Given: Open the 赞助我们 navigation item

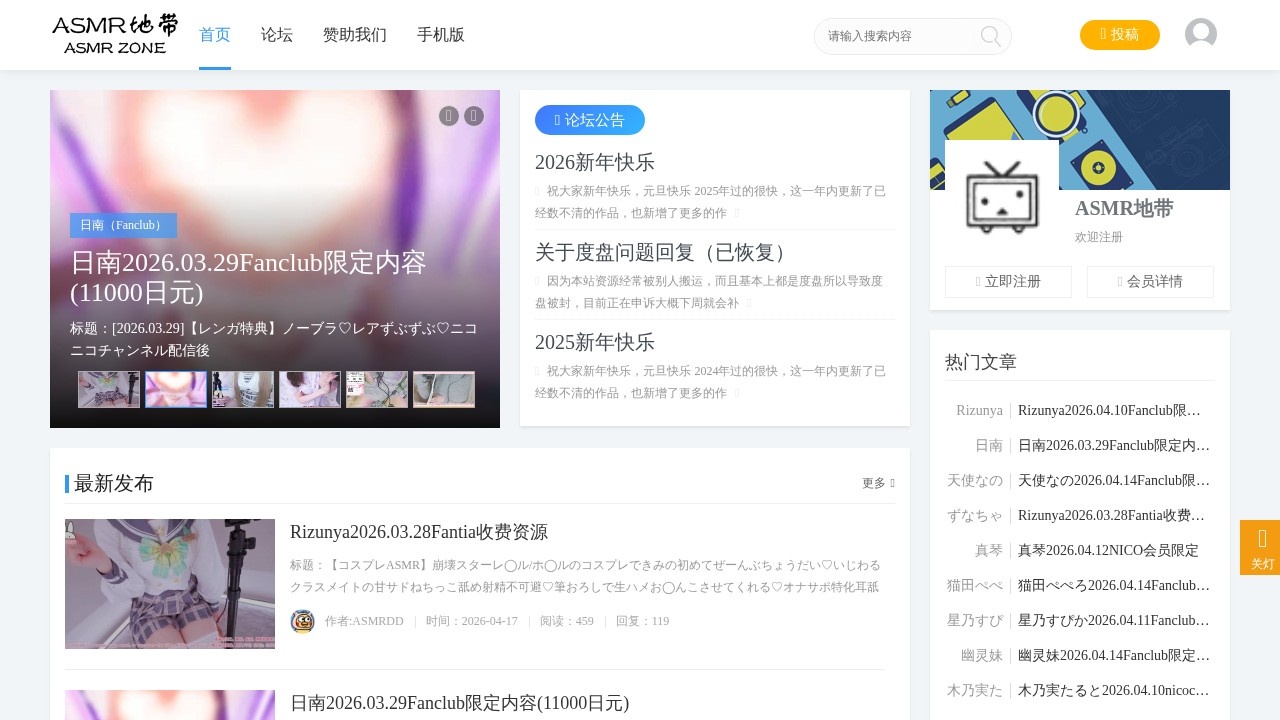Looking at the screenshot, I should (x=355, y=35).
